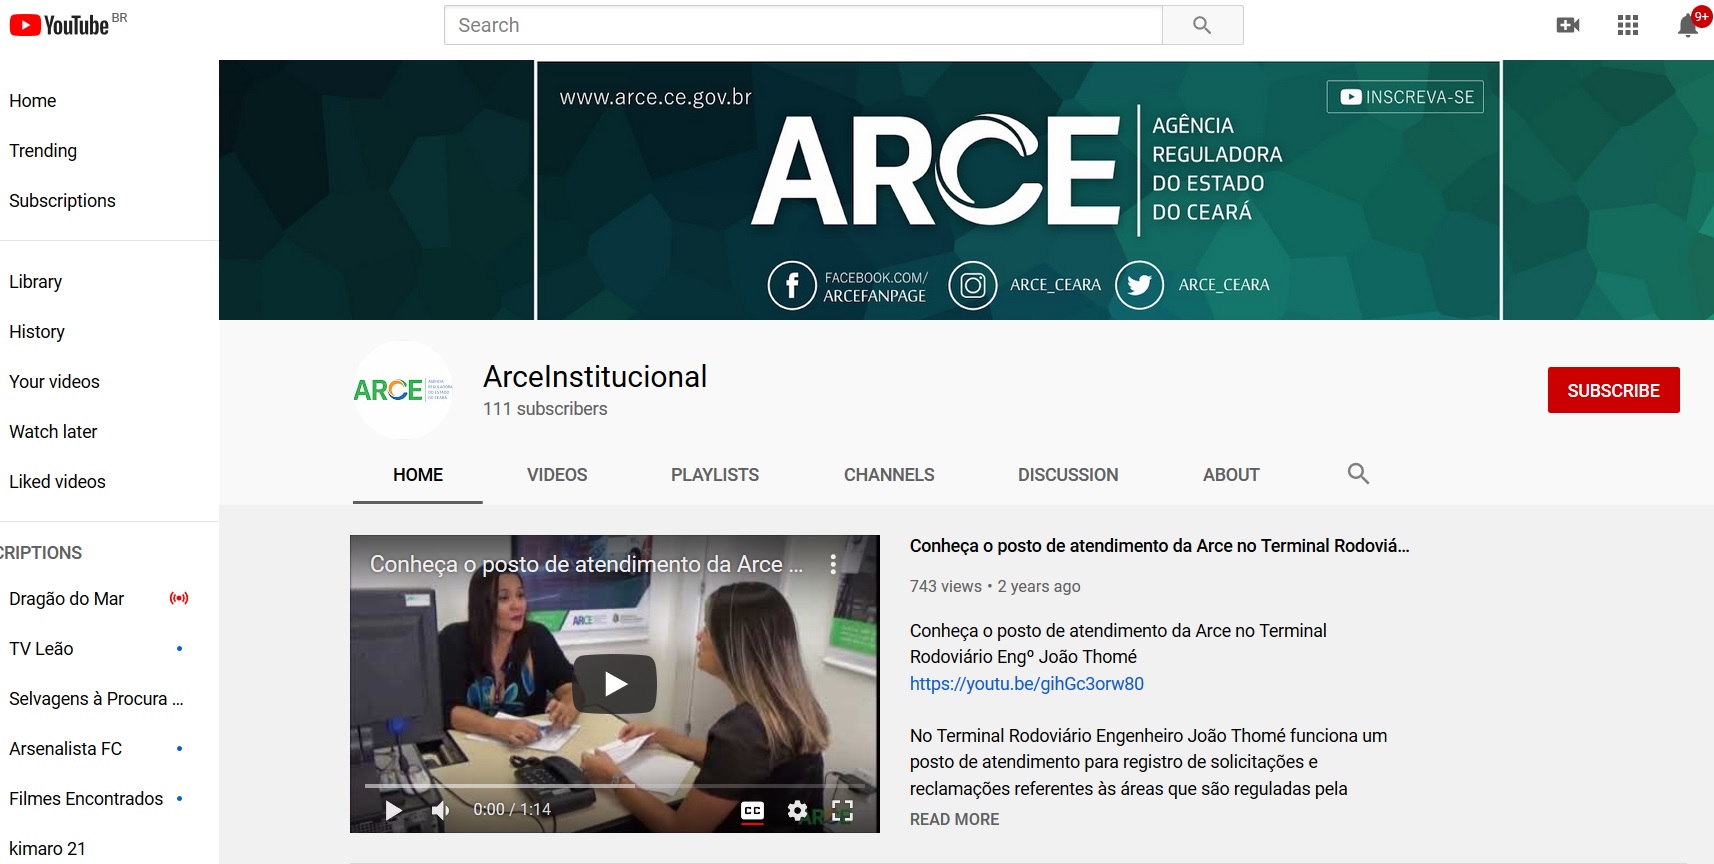The image size is (1714, 864).
Task: Subscribe to ArceInstitucional channel
Action: click(1613, 390)
